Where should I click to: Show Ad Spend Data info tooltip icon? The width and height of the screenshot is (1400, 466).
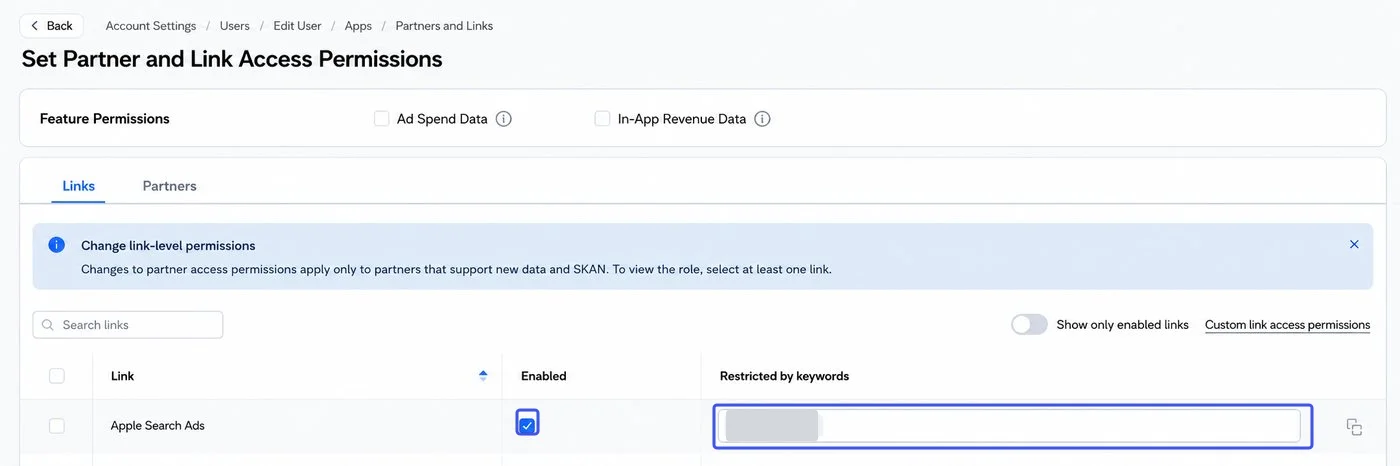504,119
